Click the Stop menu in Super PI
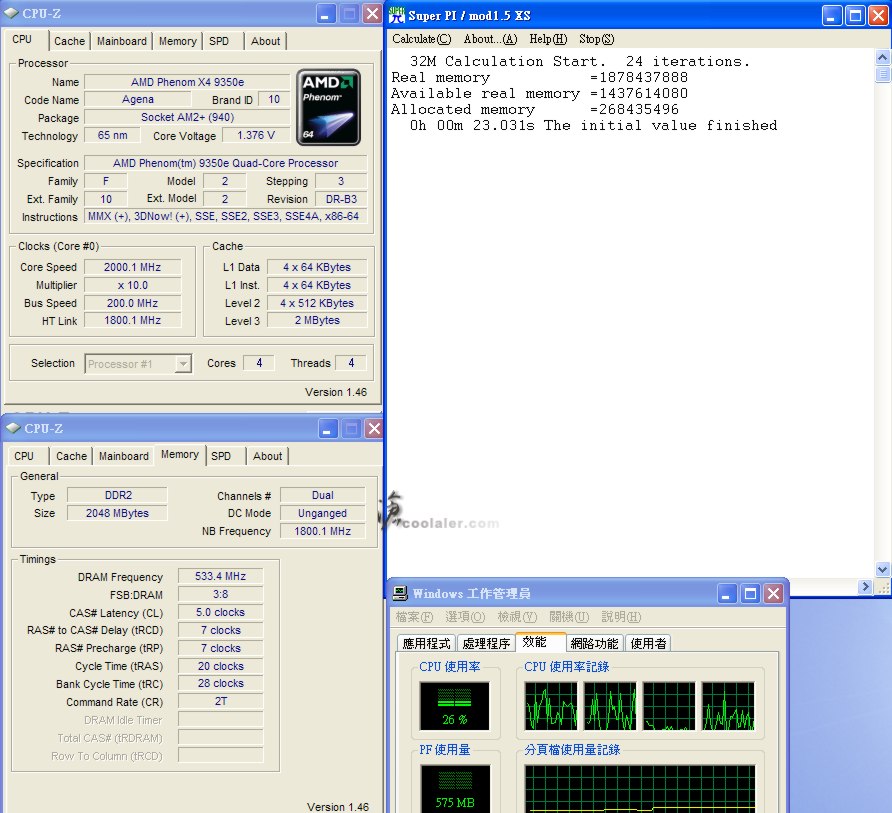892x813 pixels. point(597,39)
